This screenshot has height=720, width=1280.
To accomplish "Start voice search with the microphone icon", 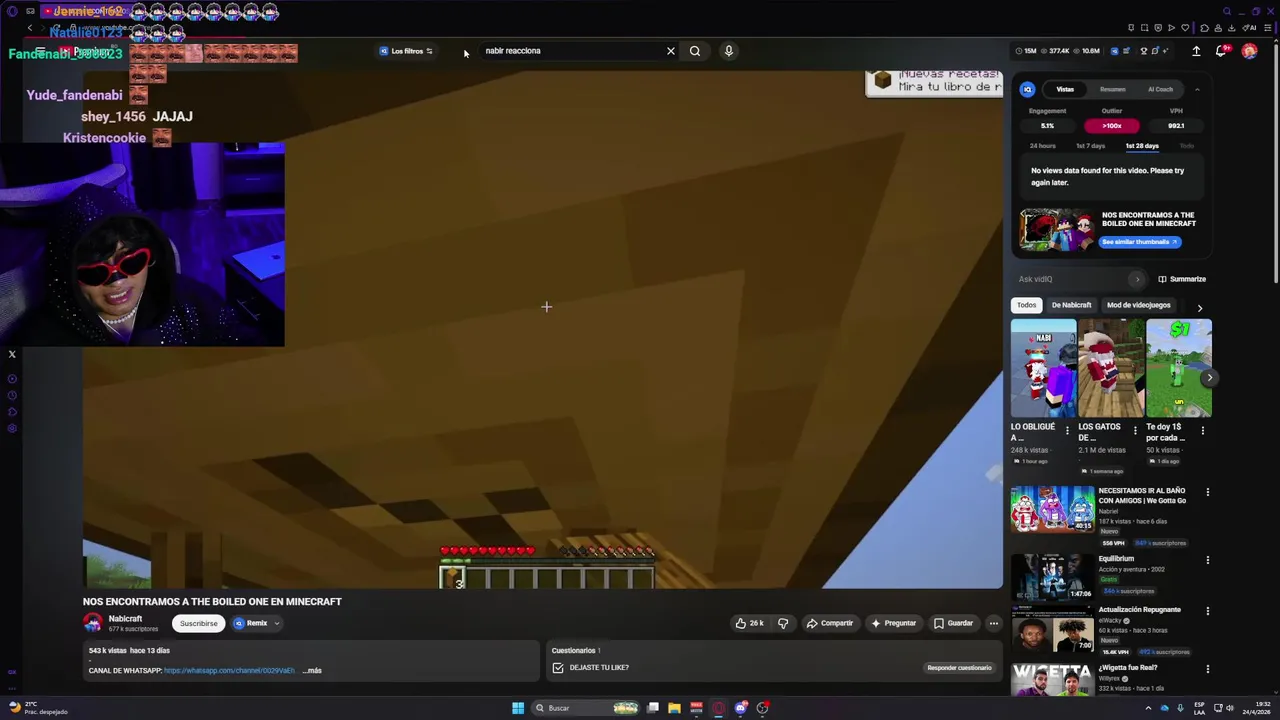I will coord(729,51).
